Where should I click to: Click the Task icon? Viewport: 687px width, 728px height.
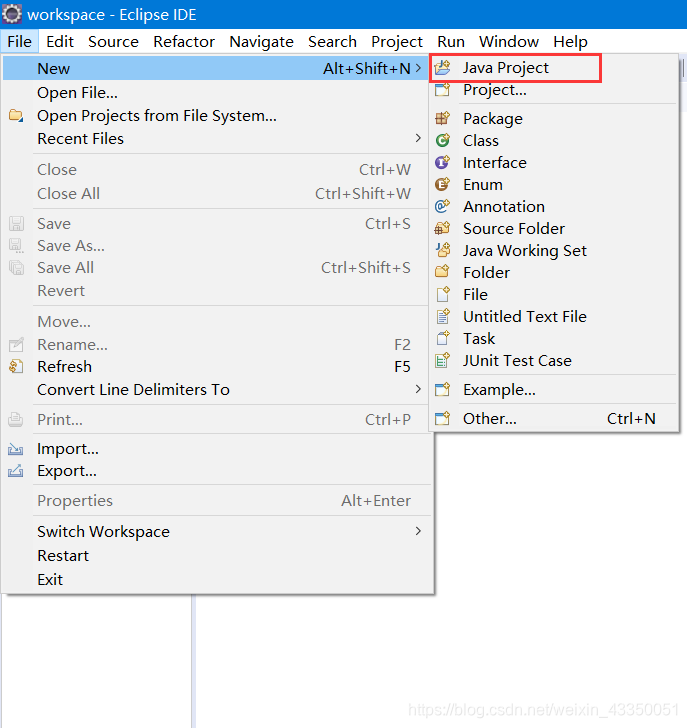[x=442, y=338]
